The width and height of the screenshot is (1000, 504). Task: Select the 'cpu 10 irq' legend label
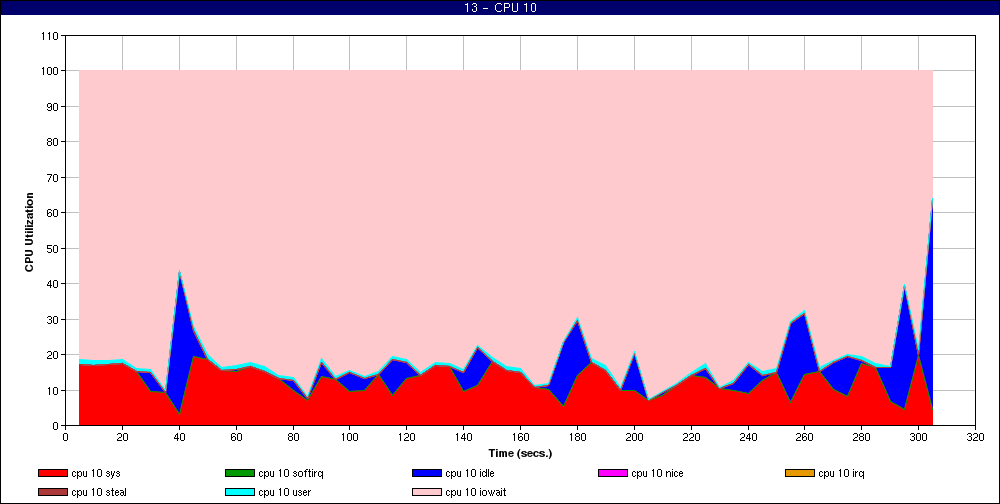(841, 474)
